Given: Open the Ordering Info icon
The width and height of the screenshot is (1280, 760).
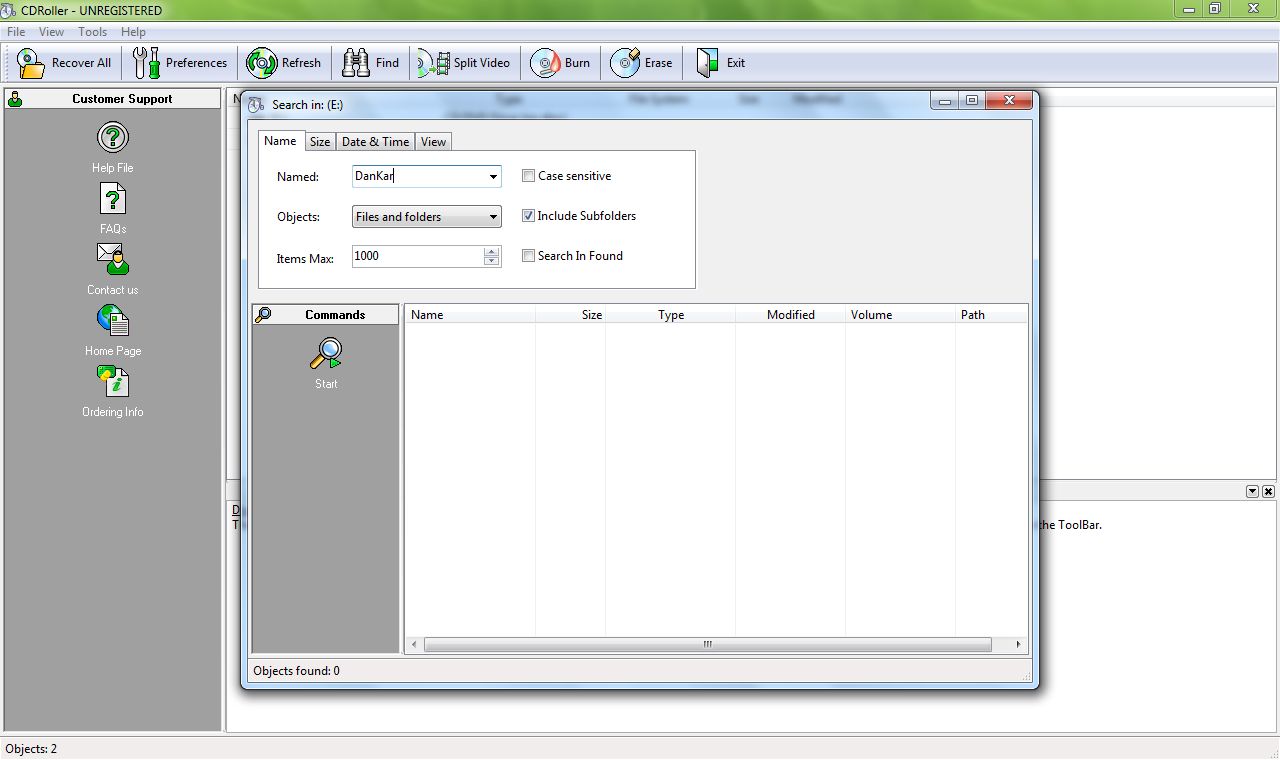Looking at the screenshot, I should [113, 382].
